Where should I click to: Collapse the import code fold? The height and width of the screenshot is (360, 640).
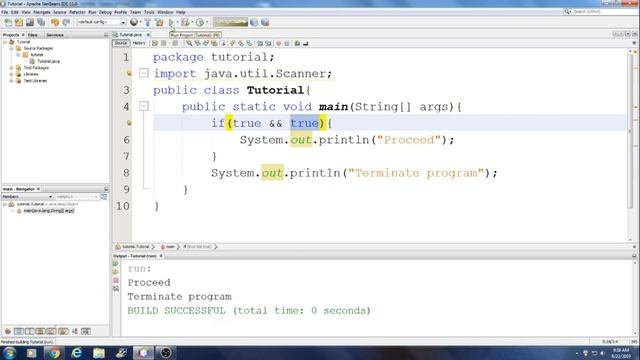144,73
